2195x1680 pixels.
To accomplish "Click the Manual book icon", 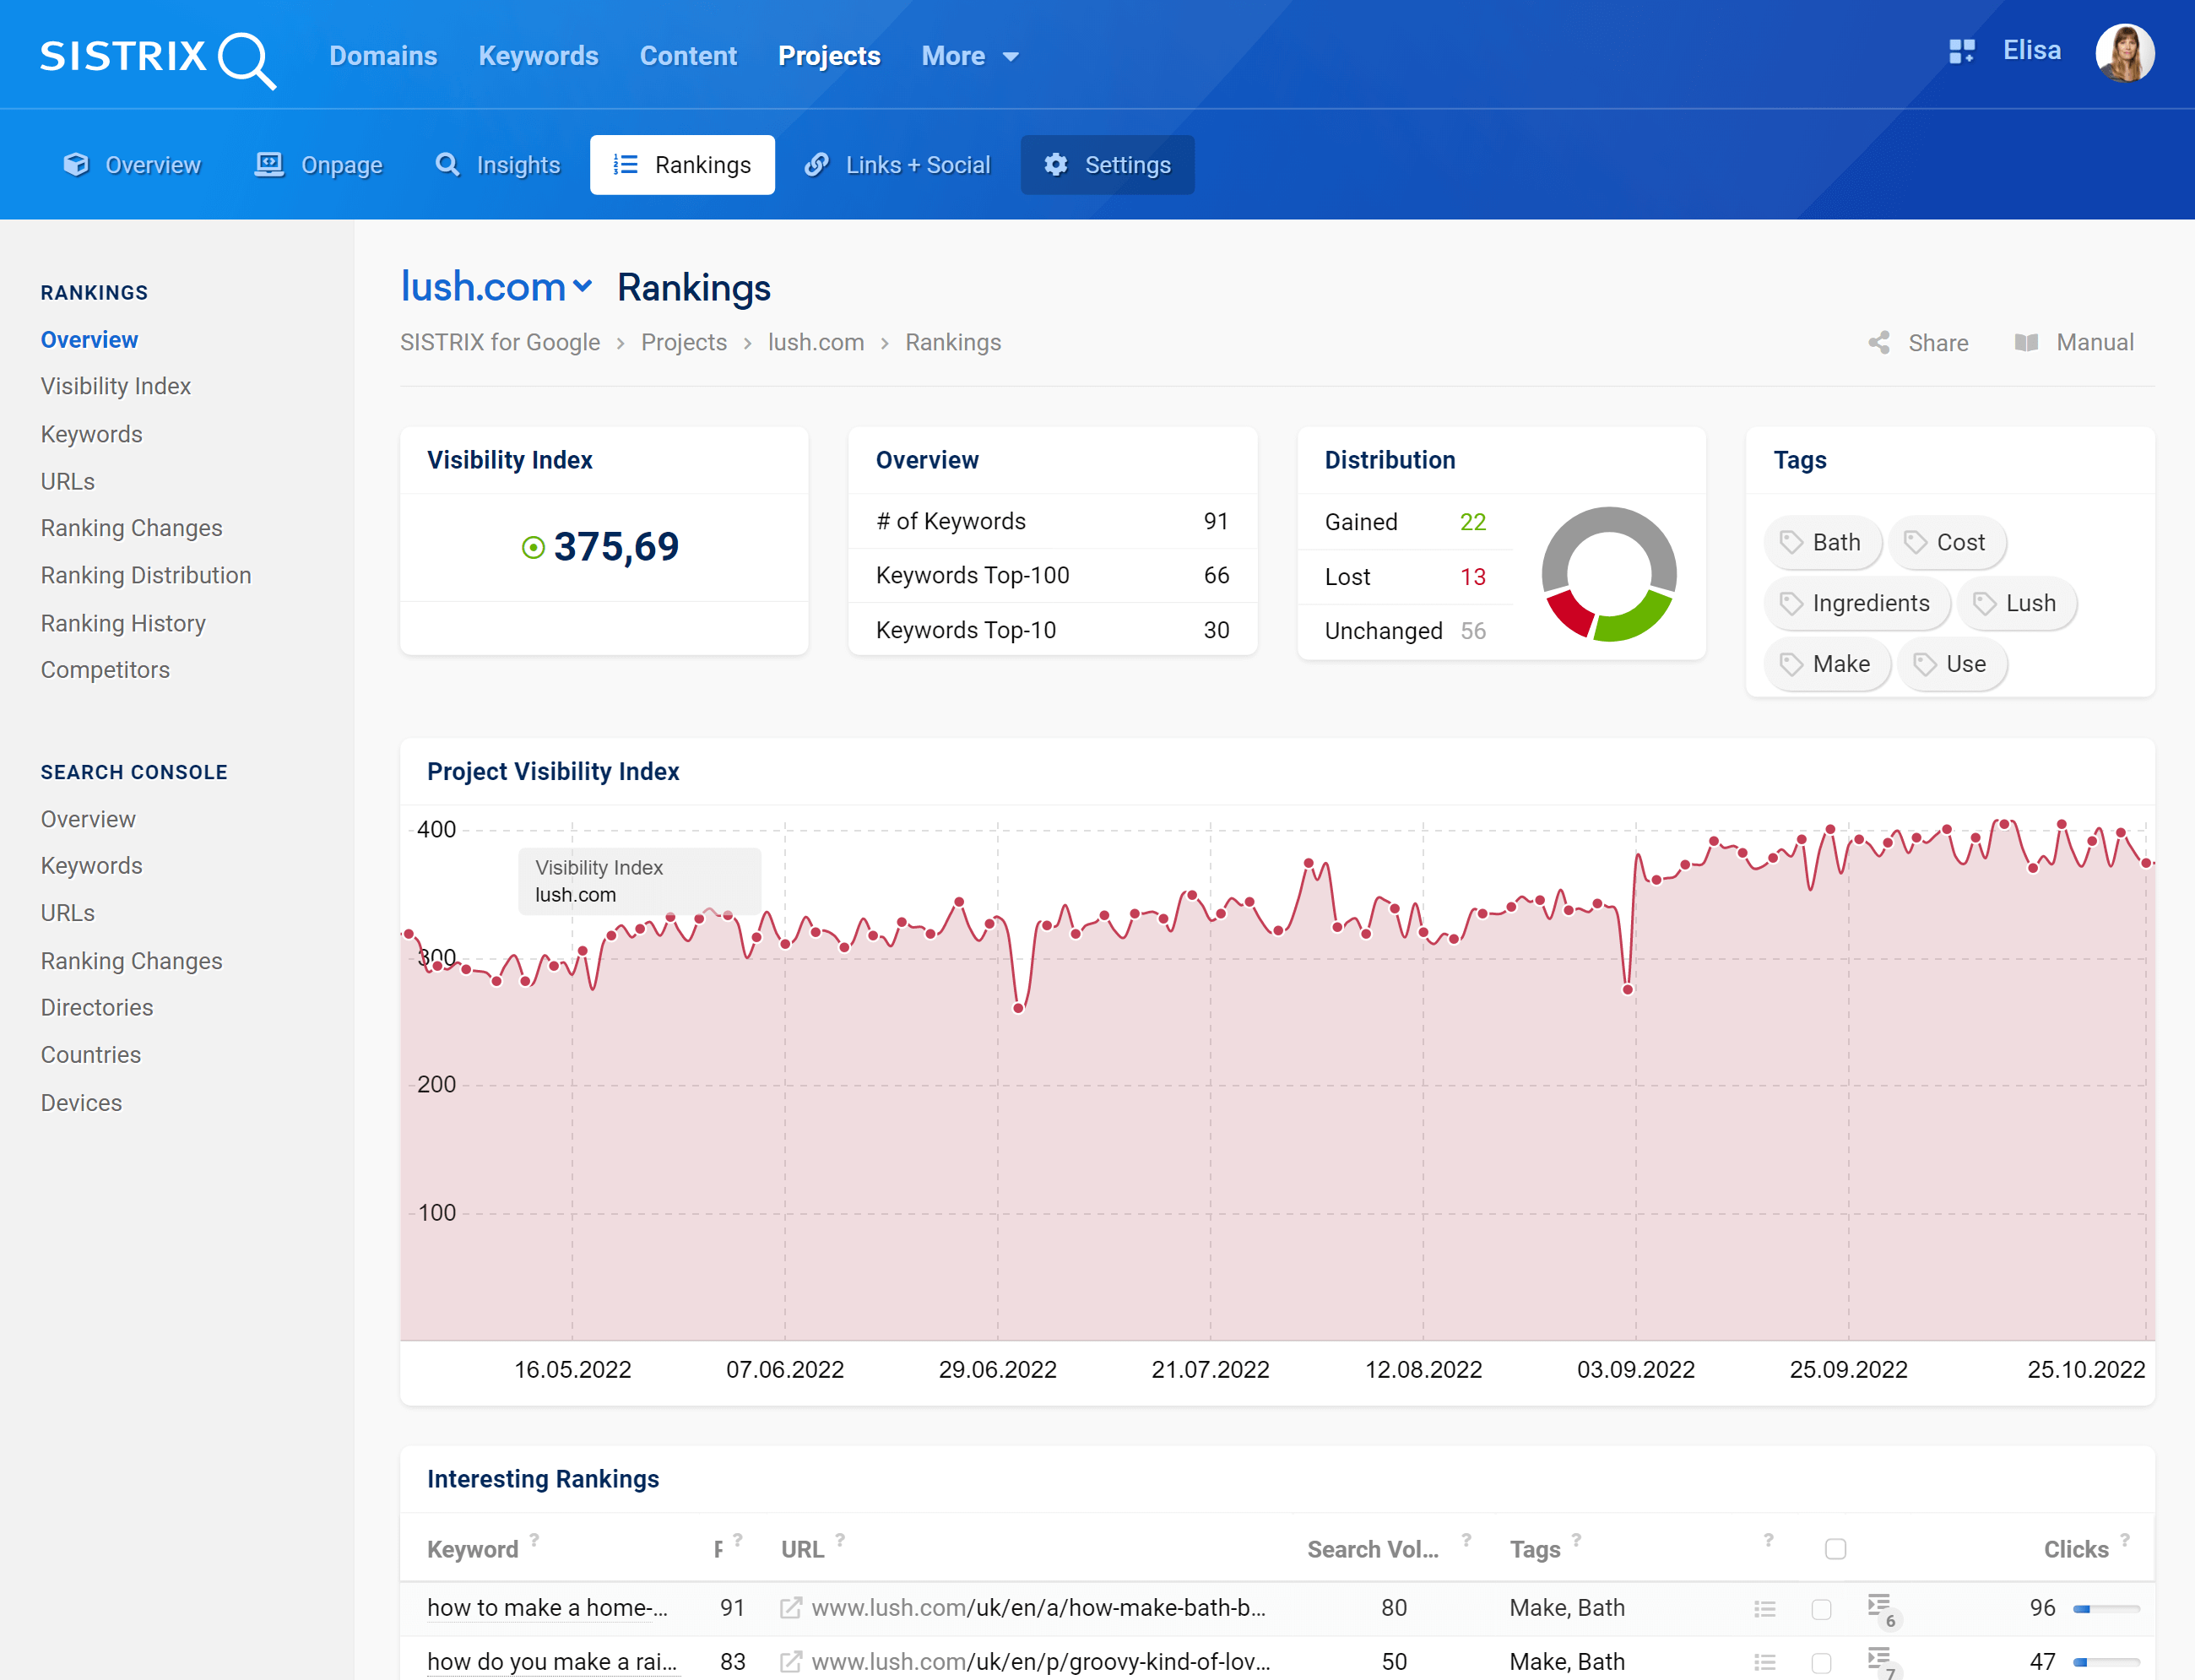I will point(2026,343).
